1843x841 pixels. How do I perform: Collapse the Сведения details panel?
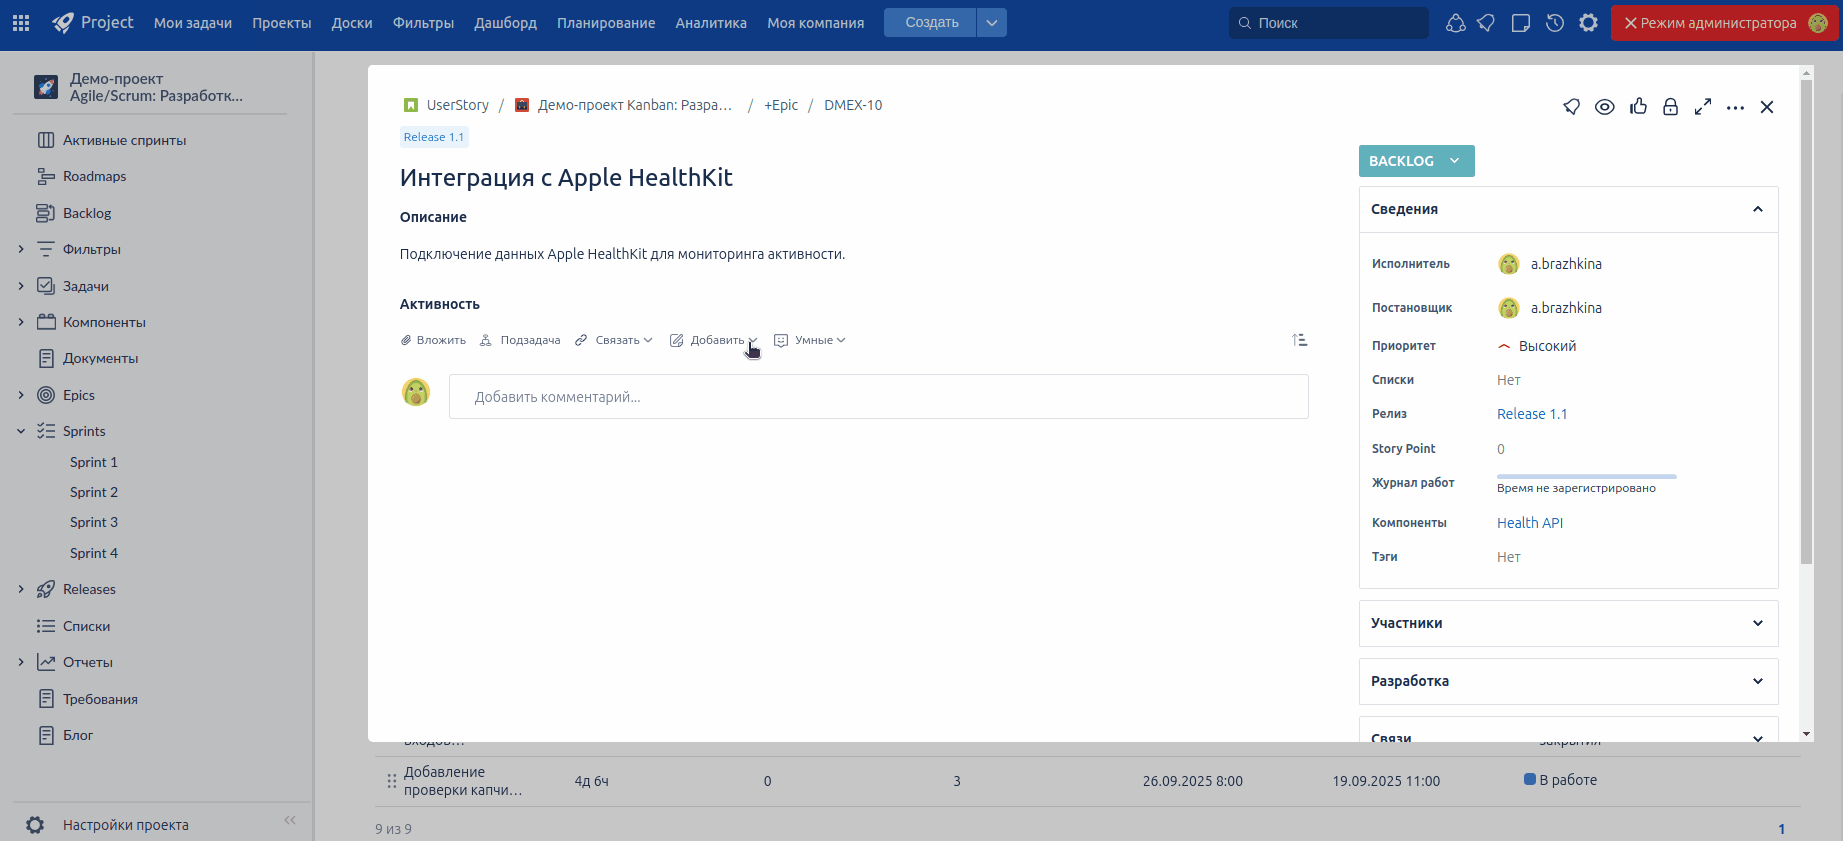(x=1757, y=209)
